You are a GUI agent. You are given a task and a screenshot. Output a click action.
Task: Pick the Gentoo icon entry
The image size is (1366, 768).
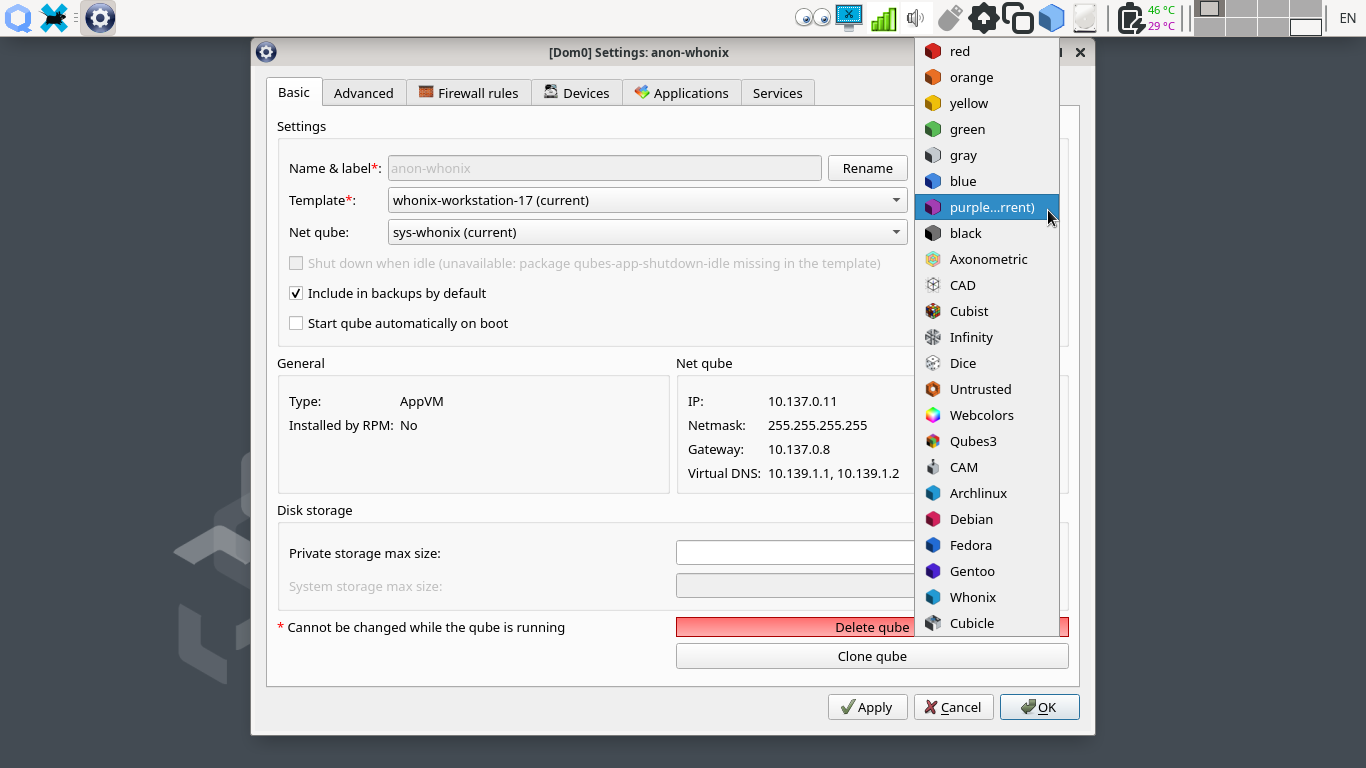pyautogui.click(x=987, y=571)
